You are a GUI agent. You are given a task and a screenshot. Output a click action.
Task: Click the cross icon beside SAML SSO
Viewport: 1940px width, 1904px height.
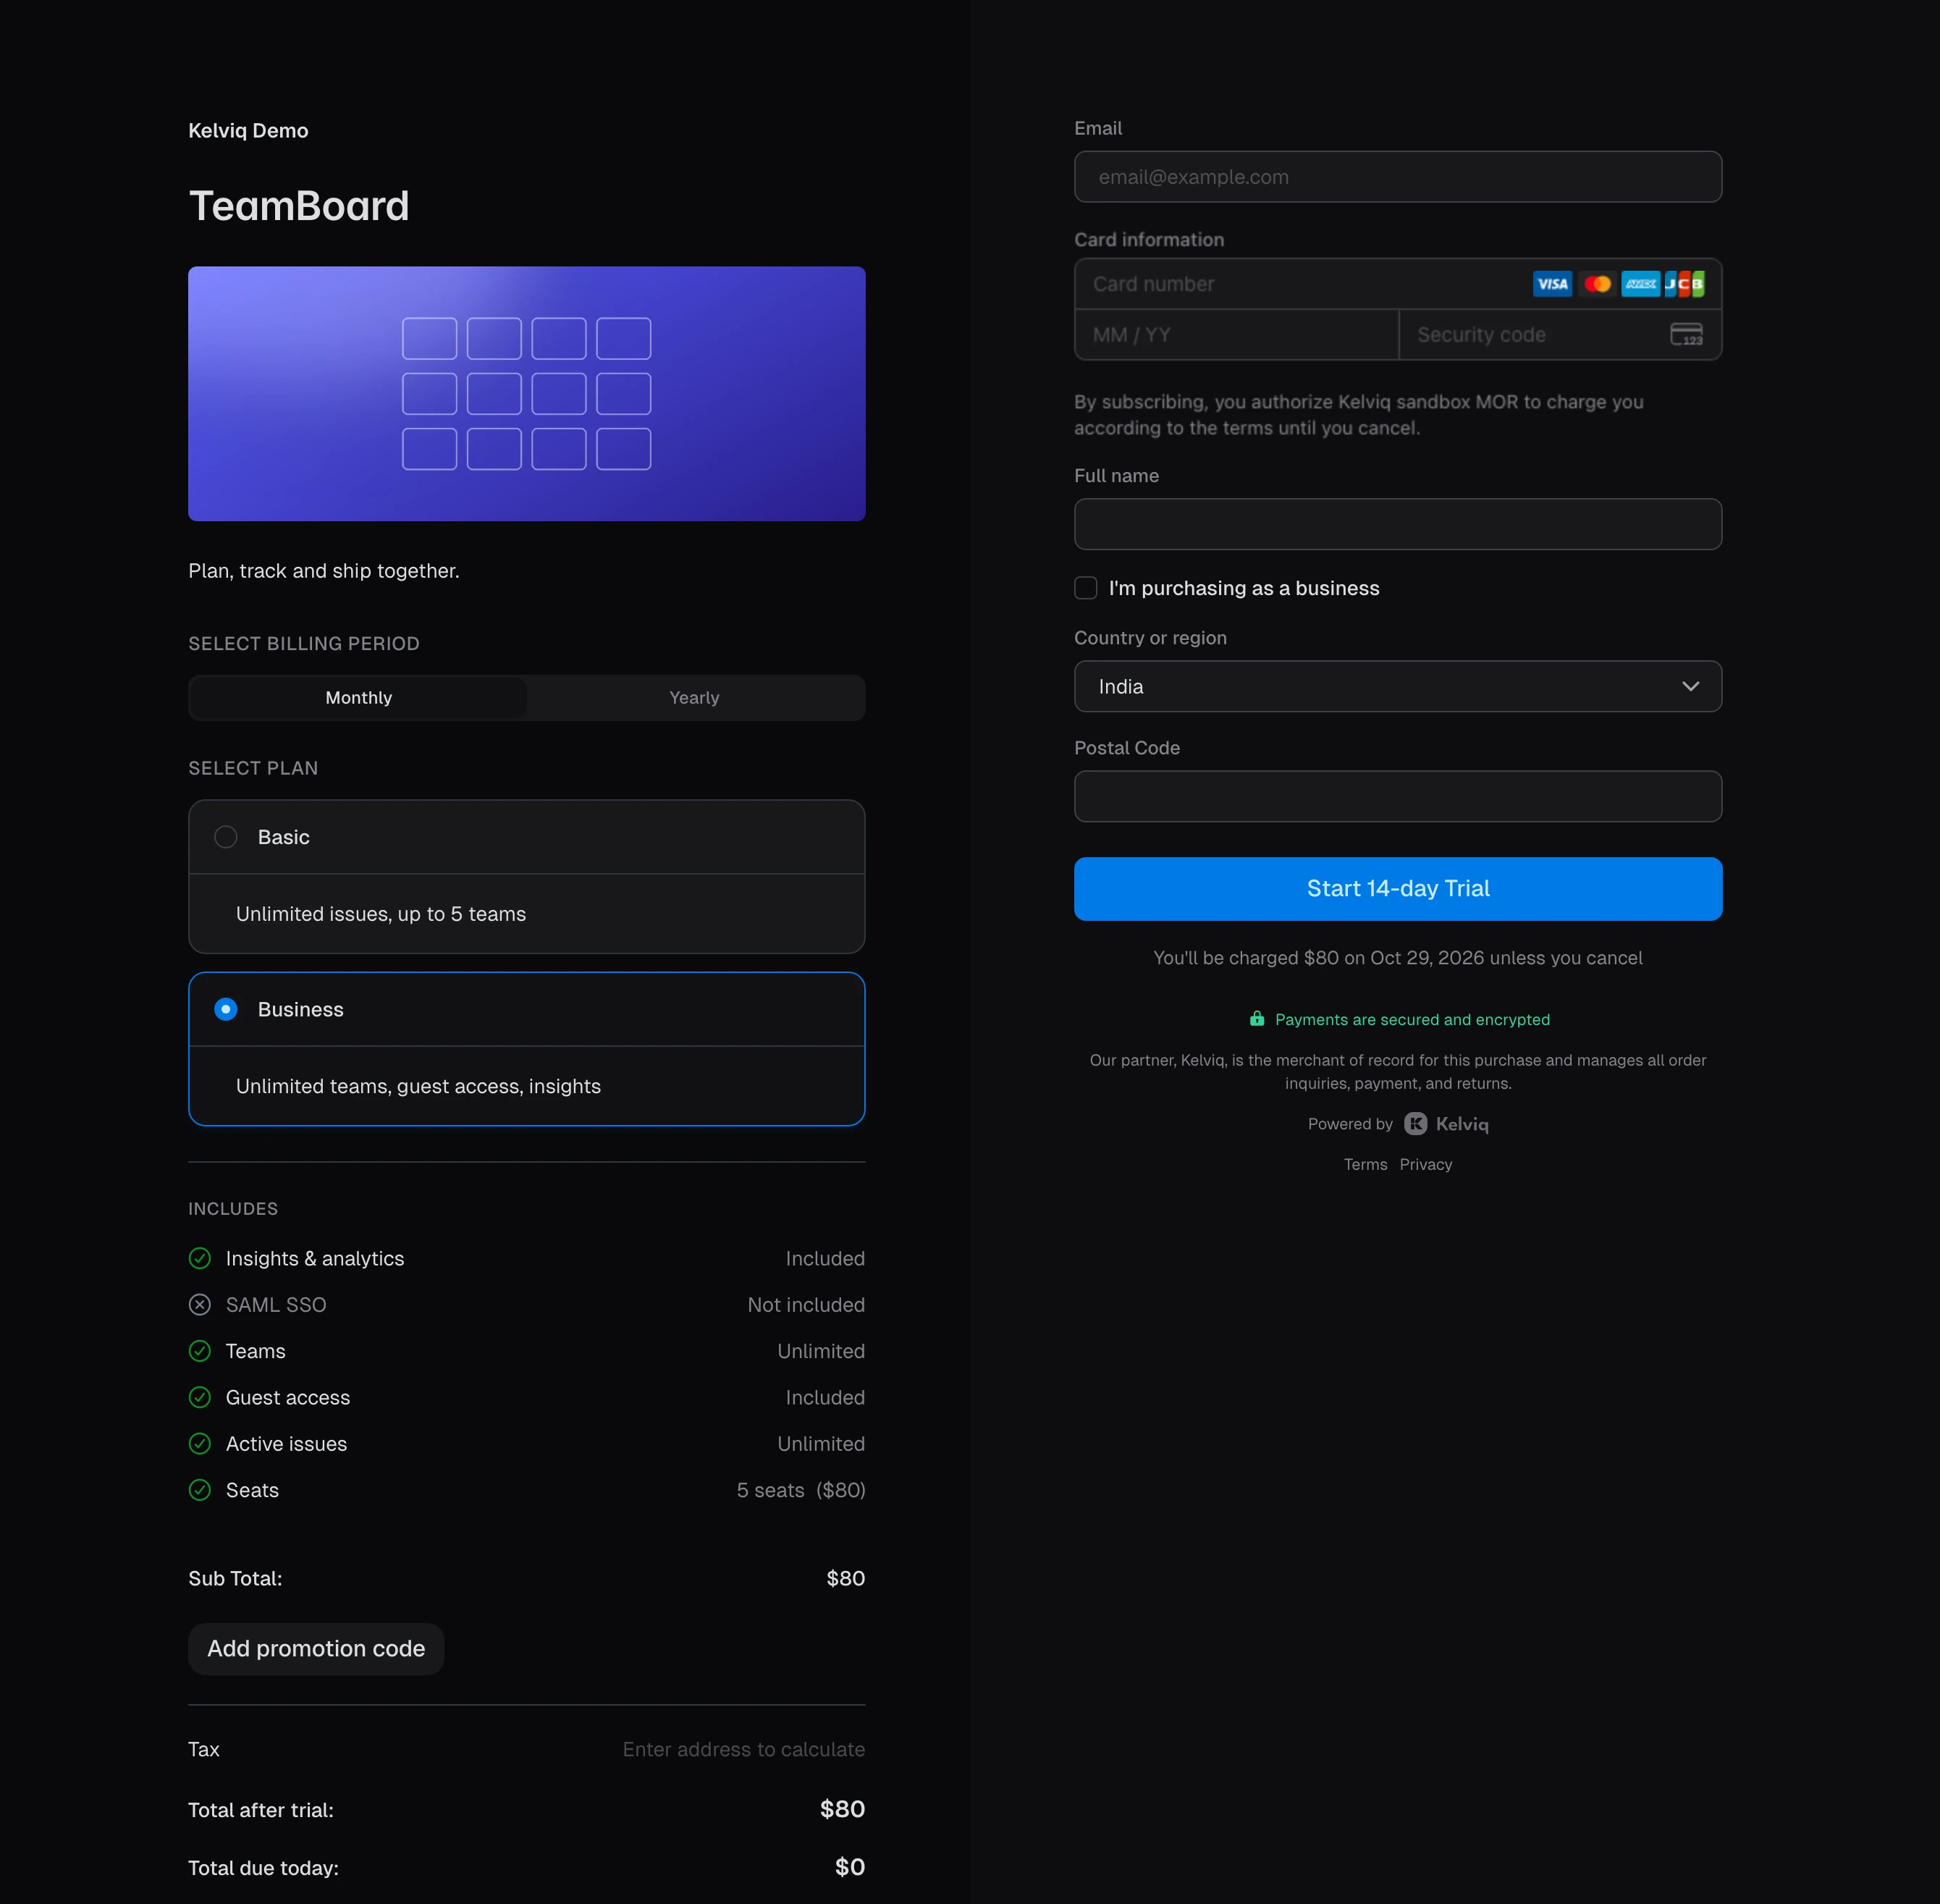pyautogui.click(x=200, y=1304)
